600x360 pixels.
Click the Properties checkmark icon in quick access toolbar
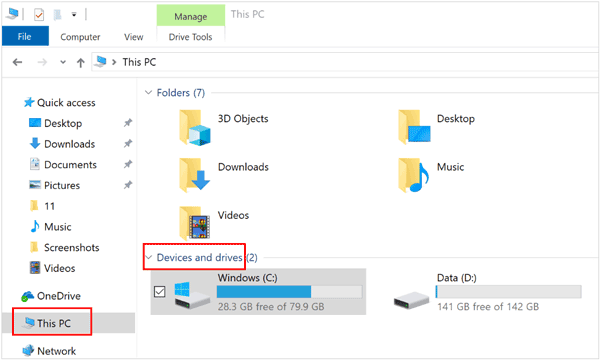coord(39,15)
